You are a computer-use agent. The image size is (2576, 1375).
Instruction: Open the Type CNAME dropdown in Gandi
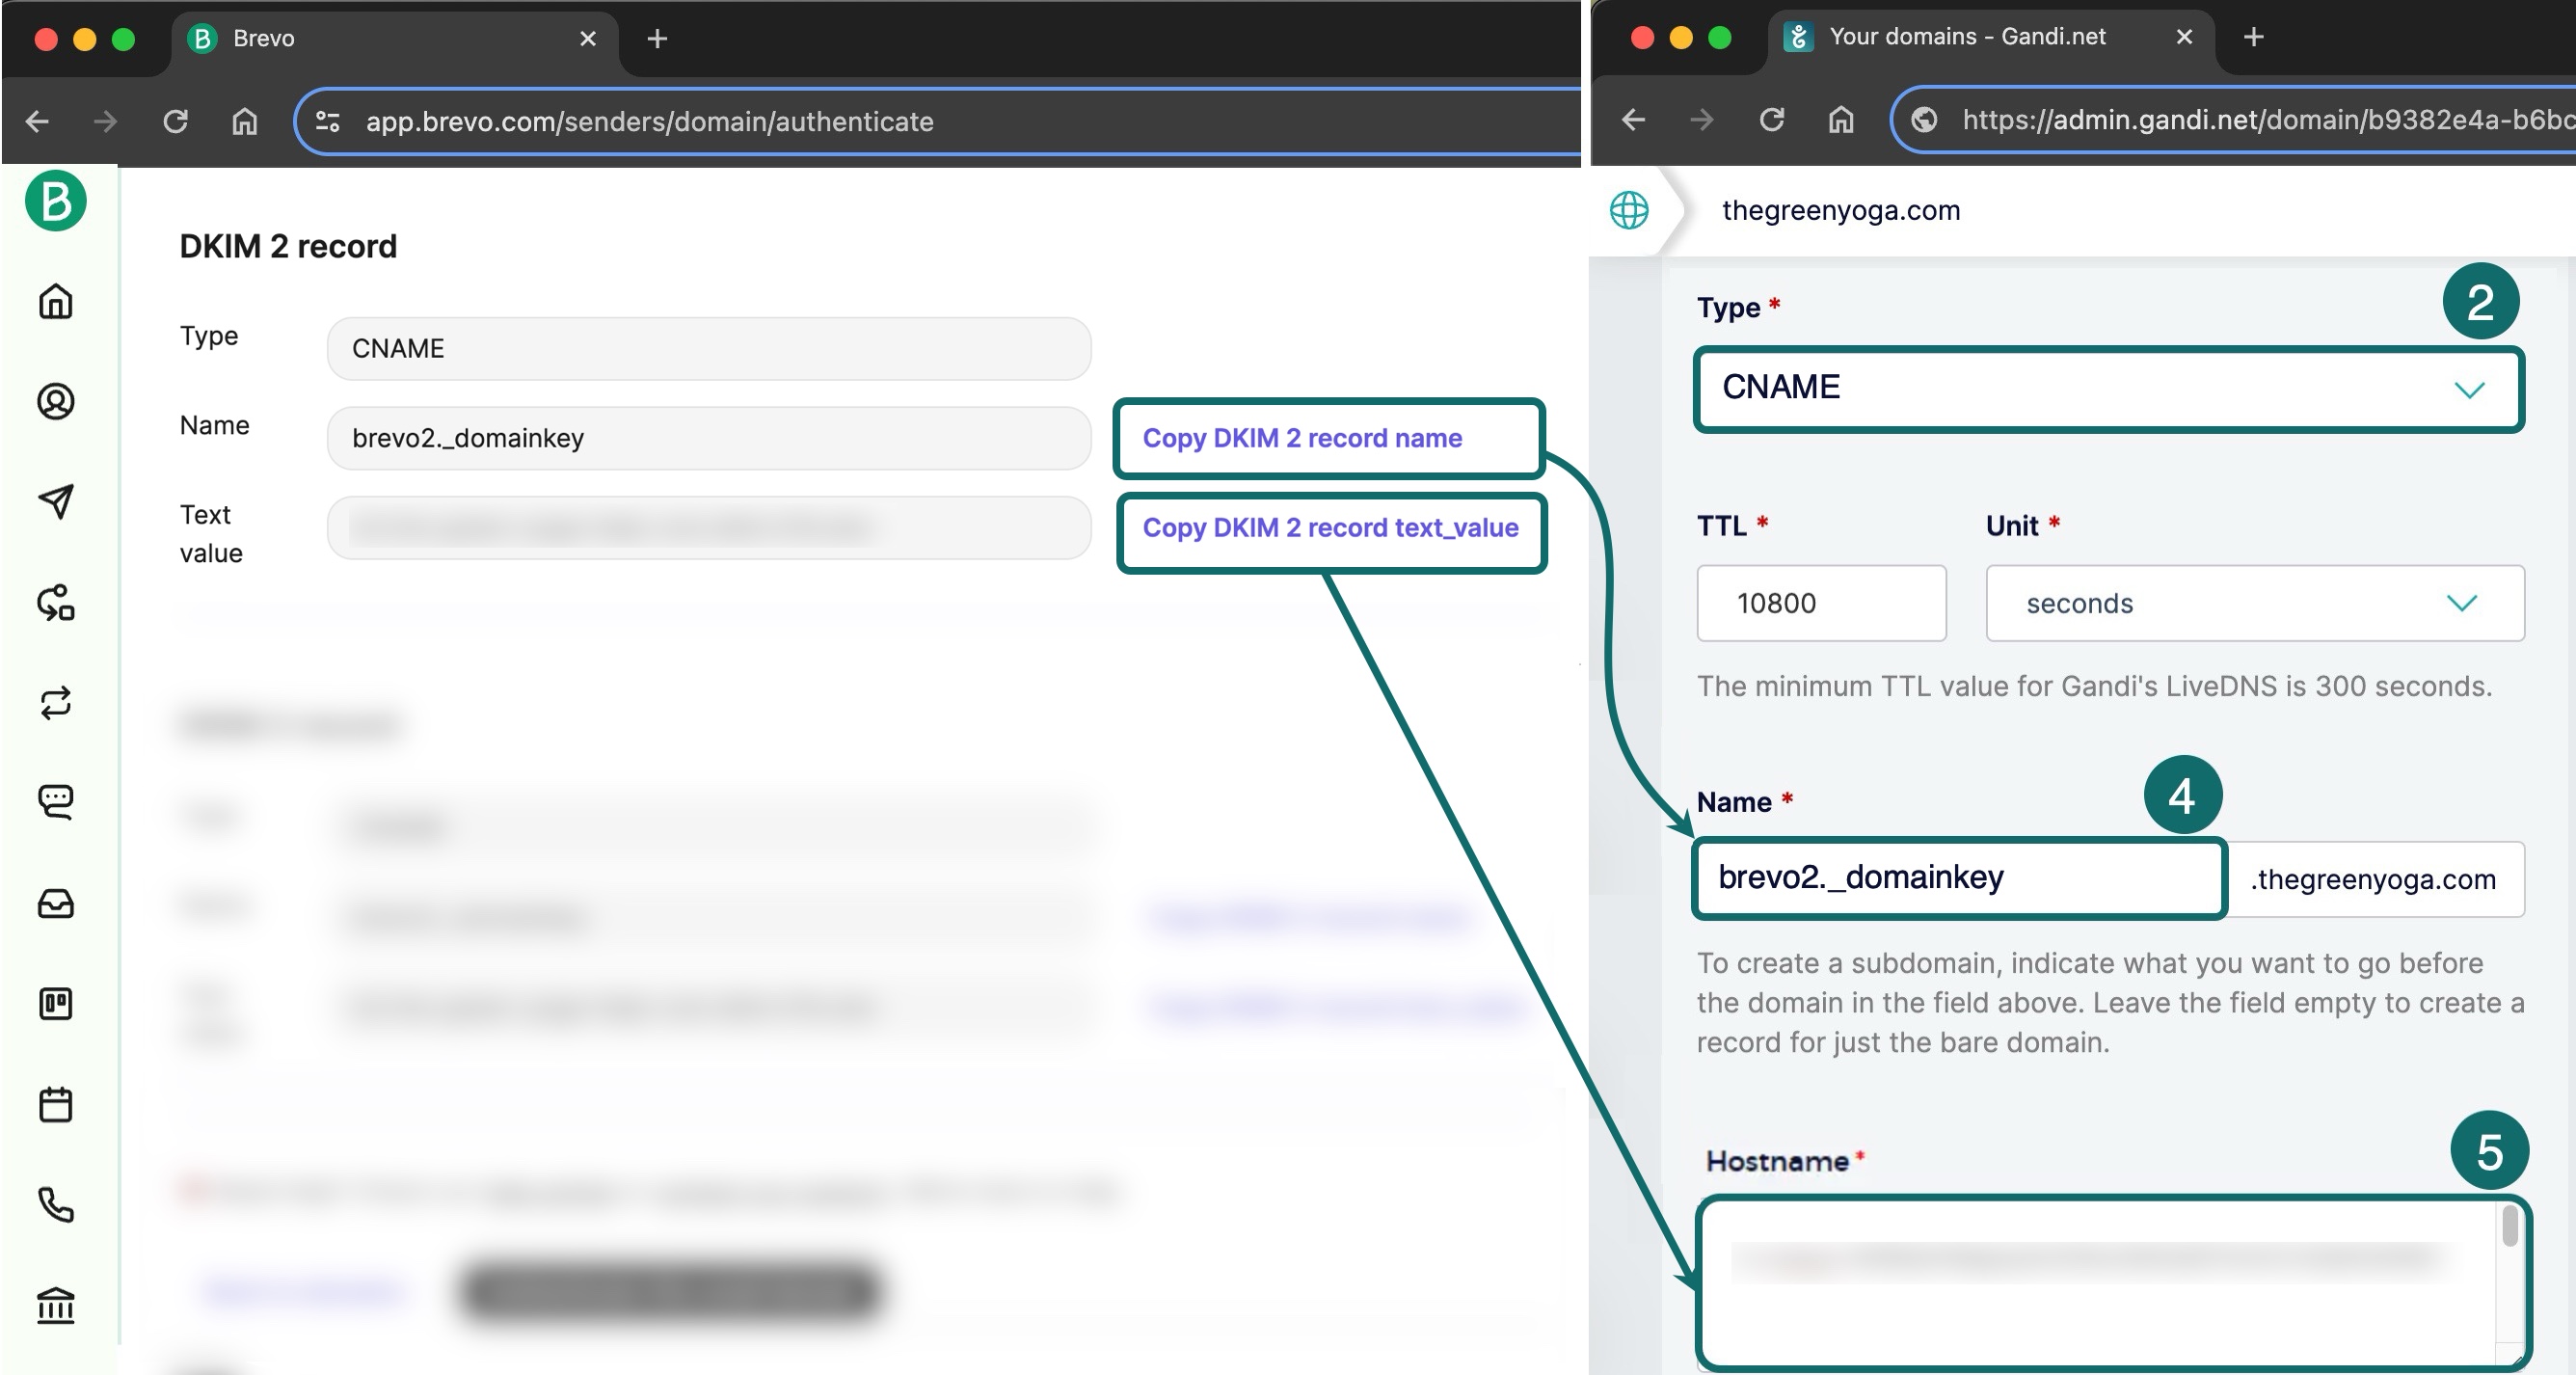(x=2108, y=388)
